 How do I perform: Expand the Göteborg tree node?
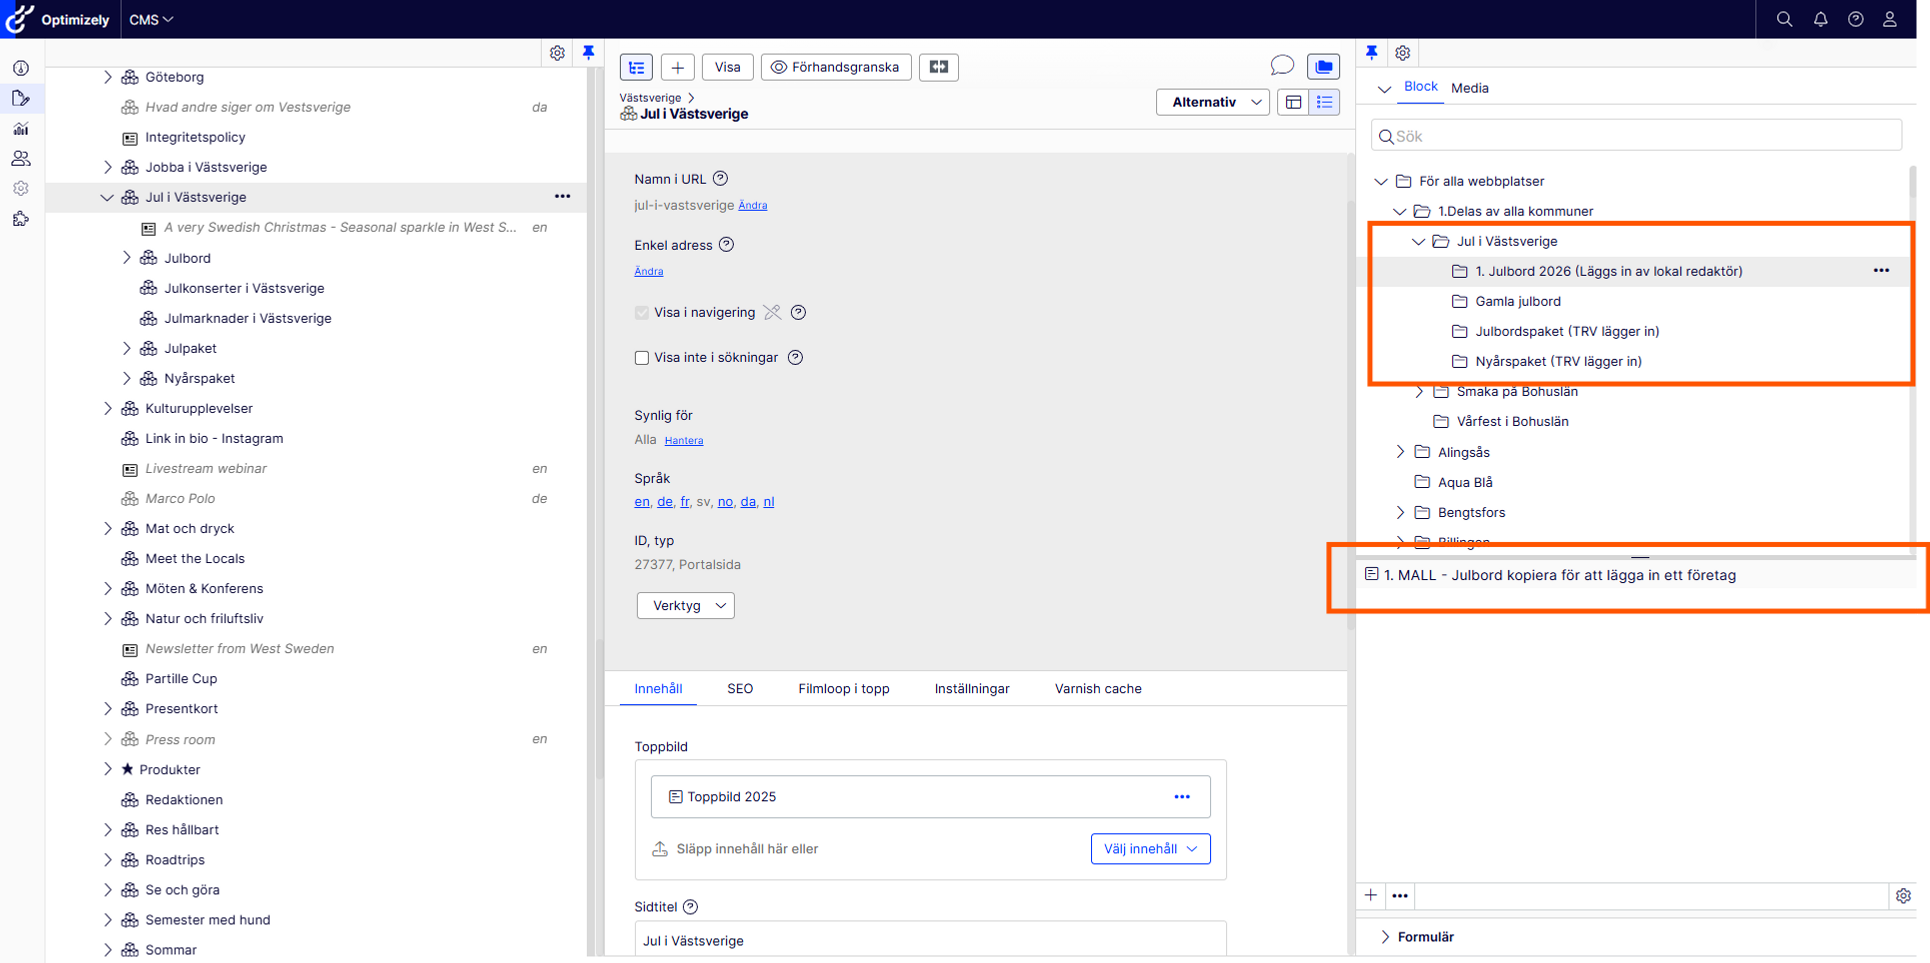tap(108, 77)
